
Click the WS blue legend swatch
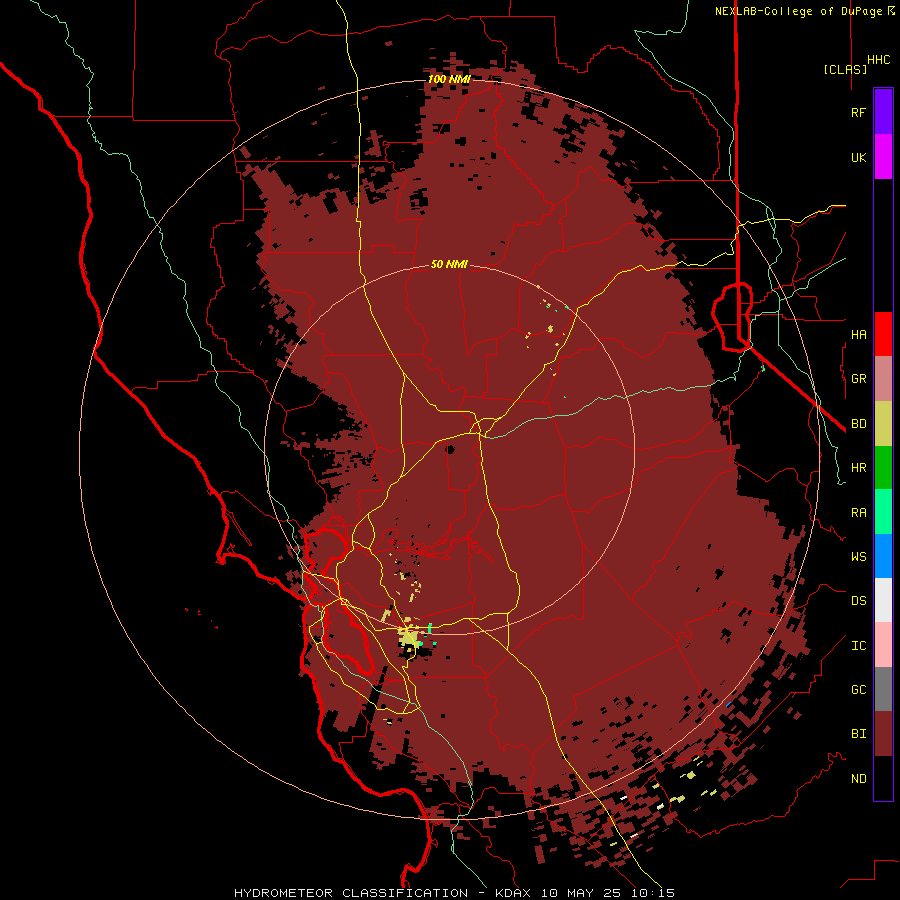pos(883,556)
